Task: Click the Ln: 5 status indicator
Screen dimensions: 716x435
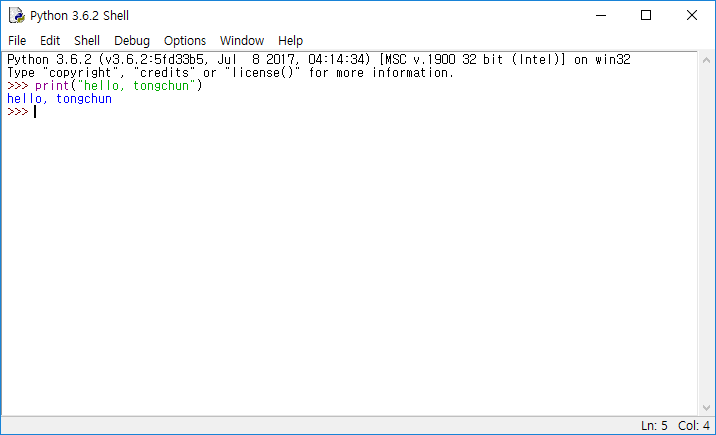Action: pos(654,426)
